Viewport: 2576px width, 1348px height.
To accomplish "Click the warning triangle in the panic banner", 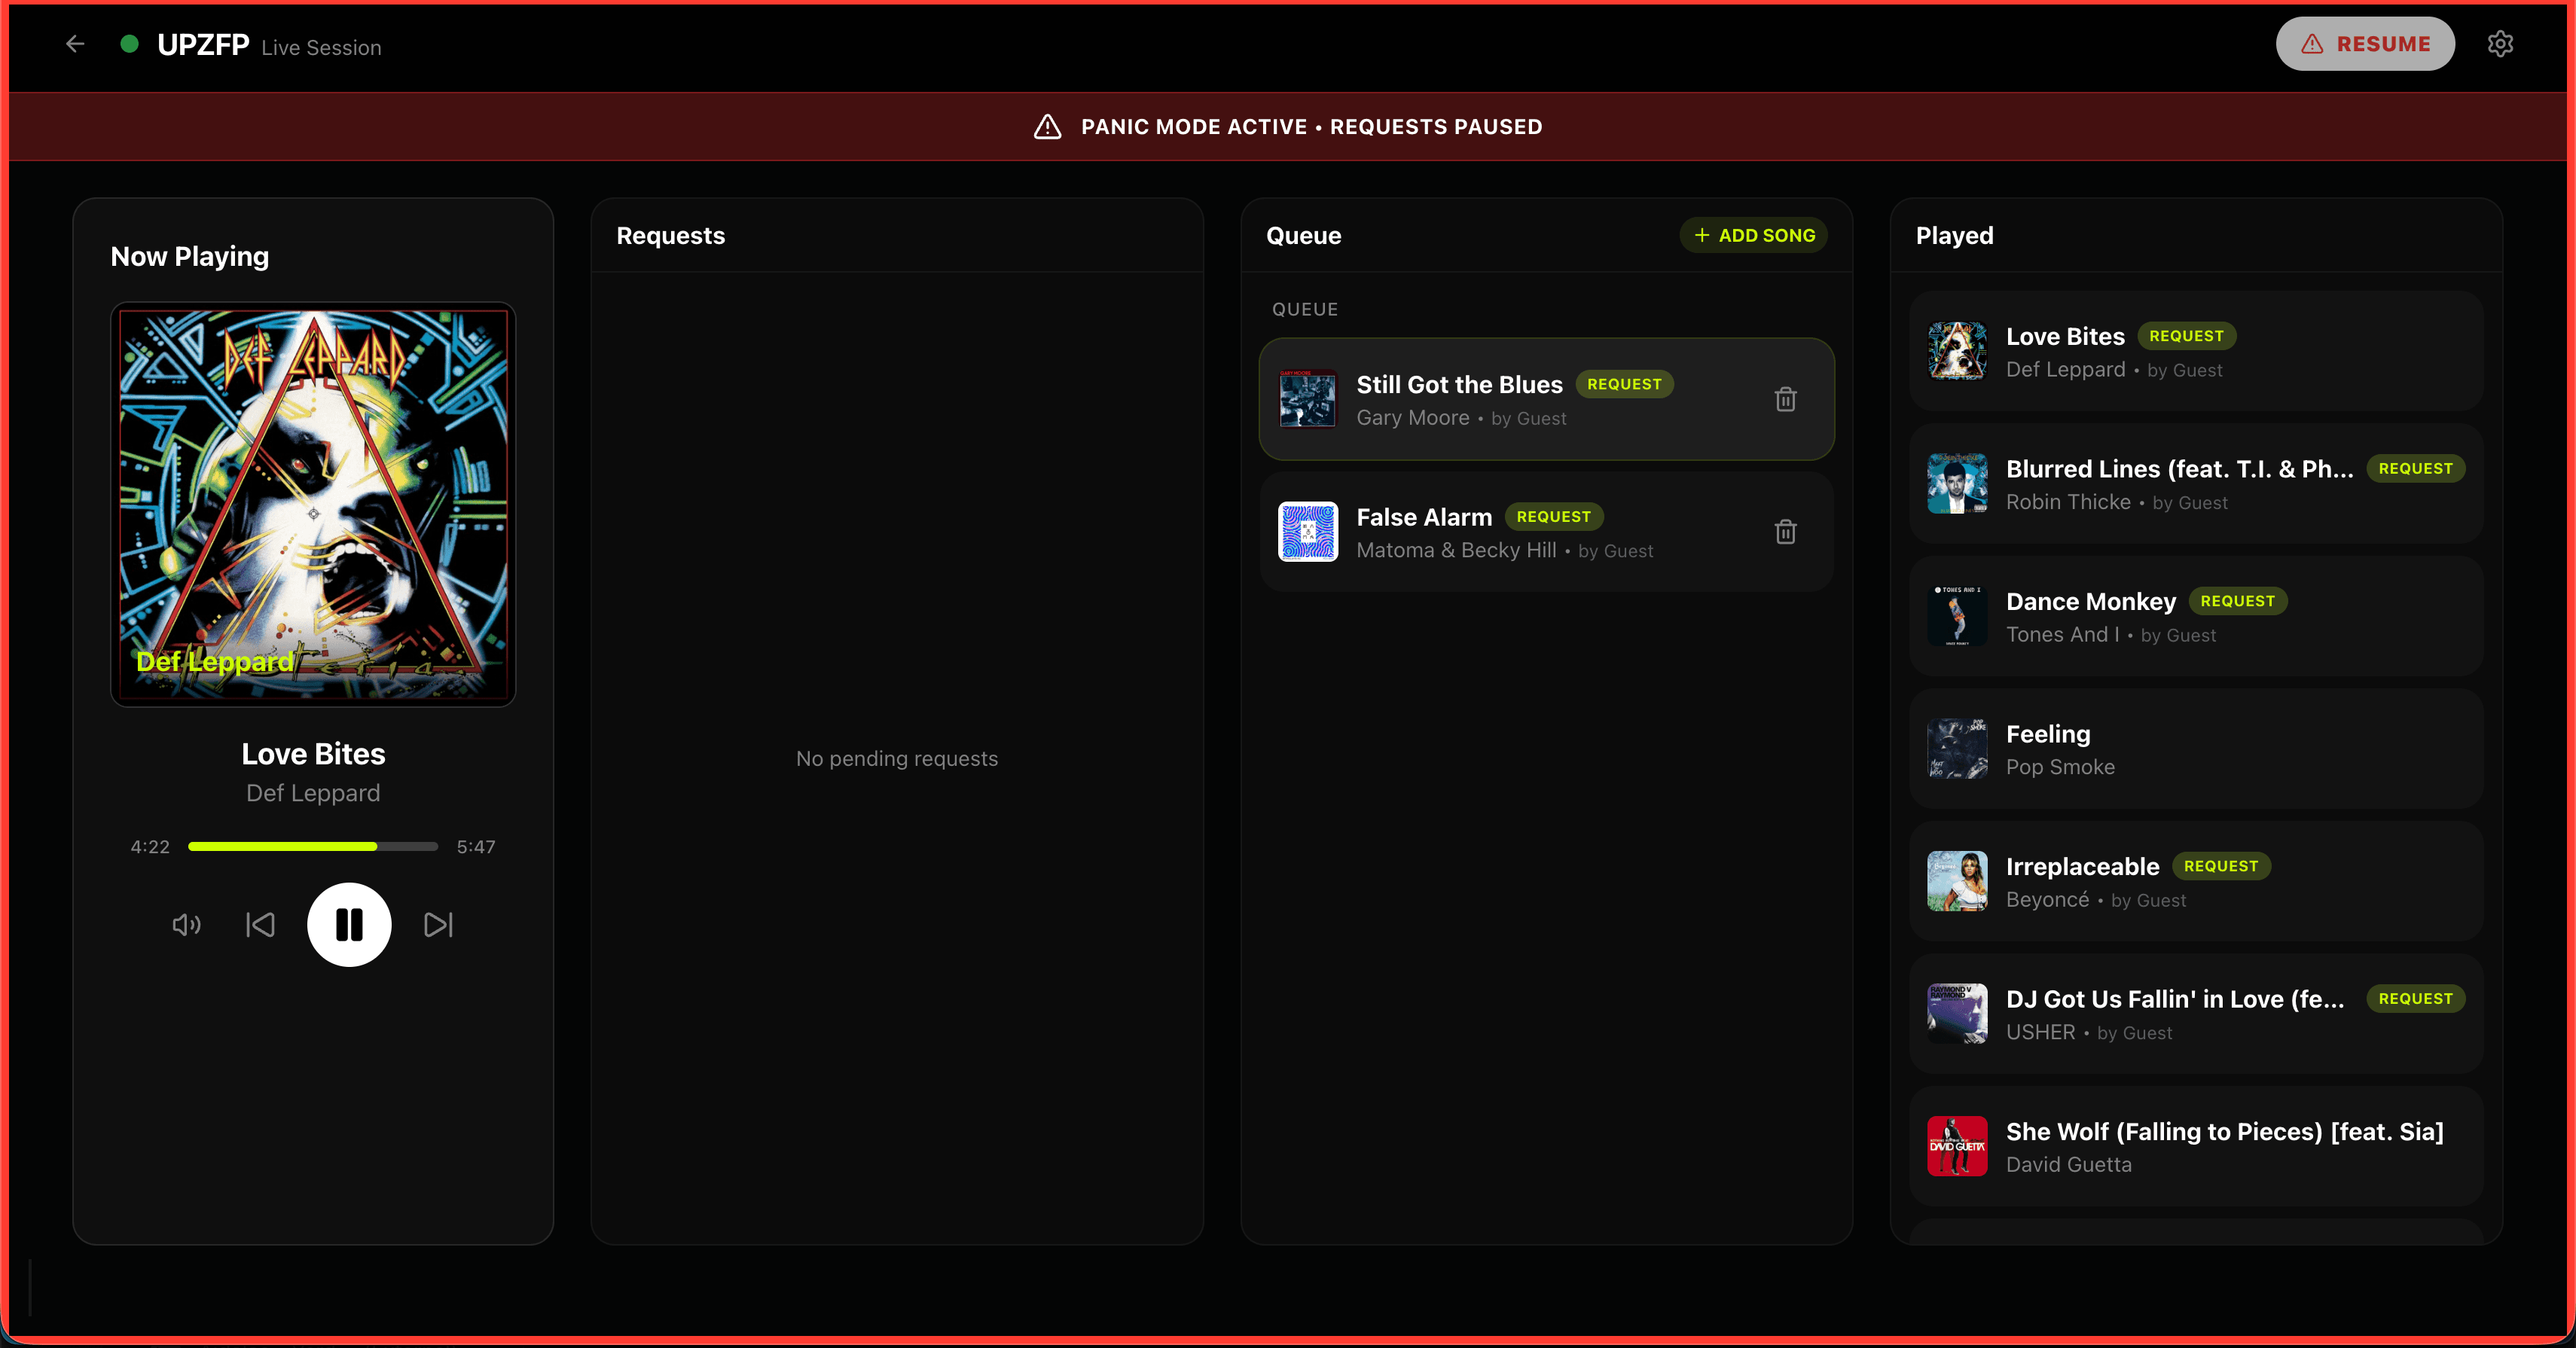I will pyautogui.click(x=1046, y=127).
